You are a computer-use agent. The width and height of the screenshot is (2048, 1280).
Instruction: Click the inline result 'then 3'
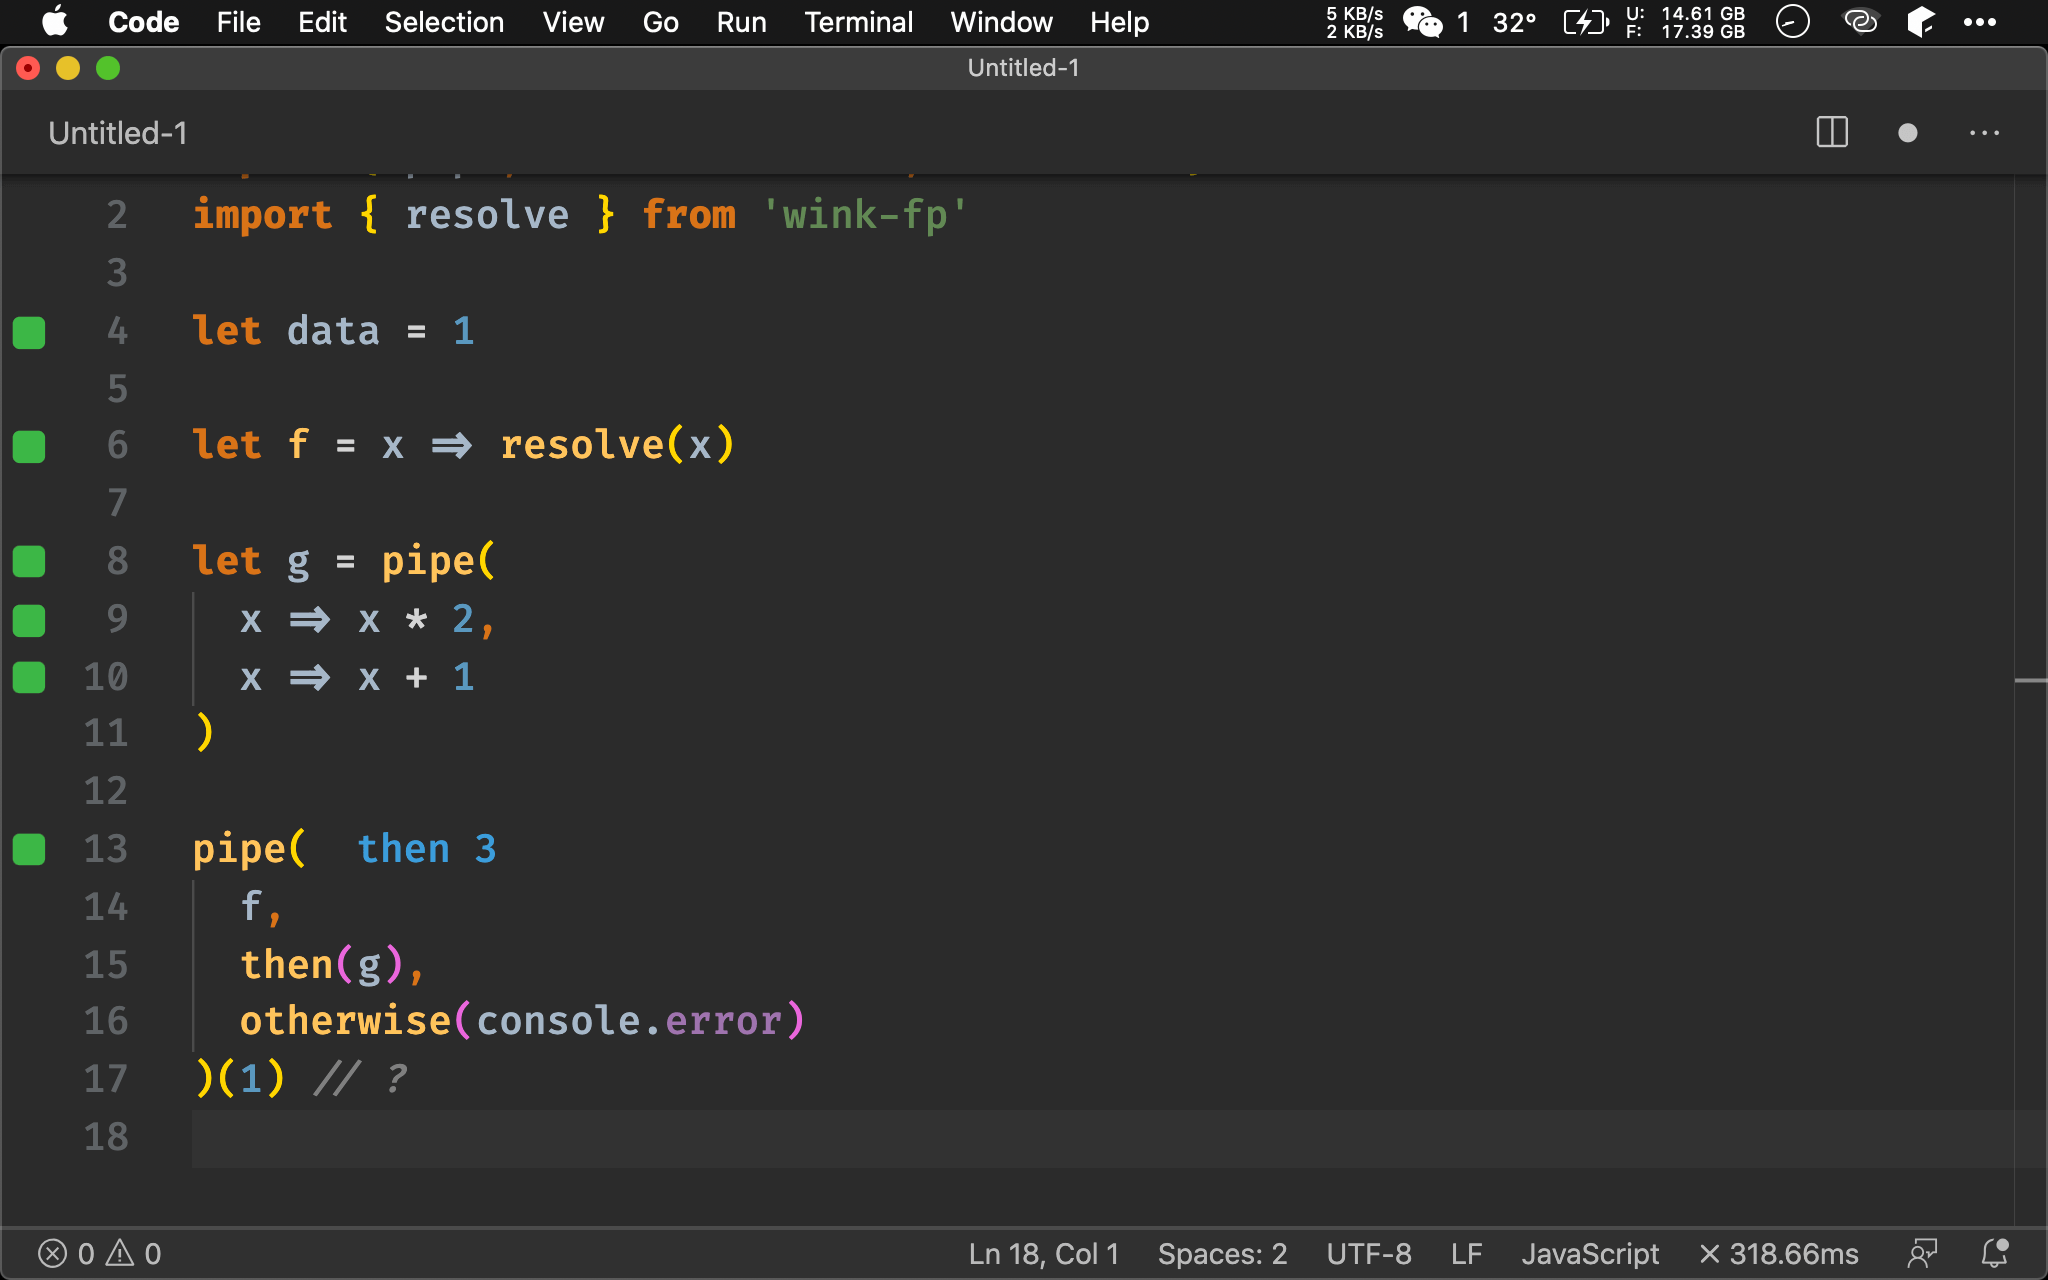point(427,849)
